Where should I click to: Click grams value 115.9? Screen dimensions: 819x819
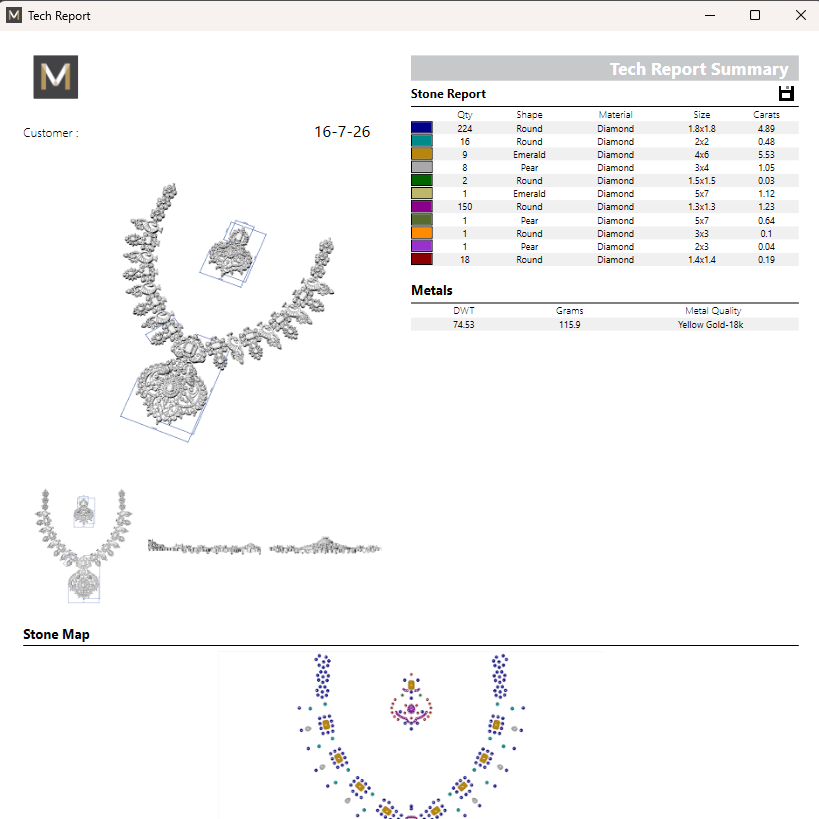(x=569, y=325)
